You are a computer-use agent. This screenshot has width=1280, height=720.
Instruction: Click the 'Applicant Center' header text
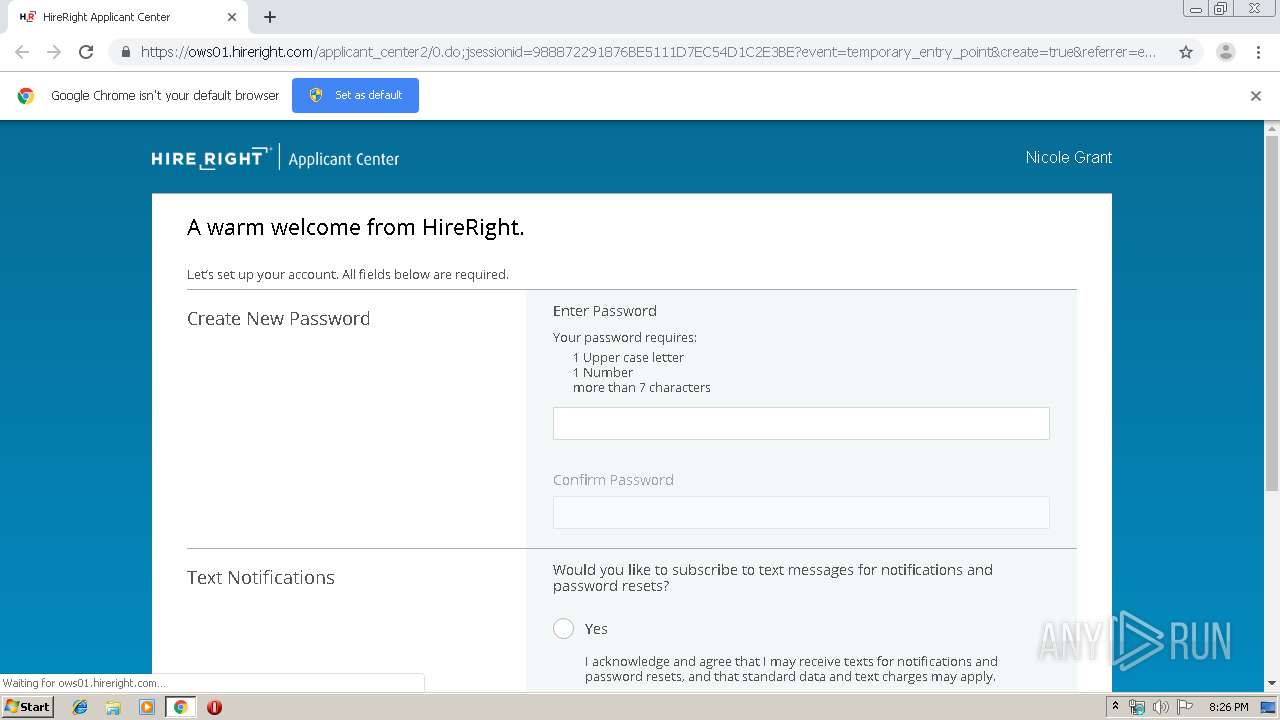(344, 159)
